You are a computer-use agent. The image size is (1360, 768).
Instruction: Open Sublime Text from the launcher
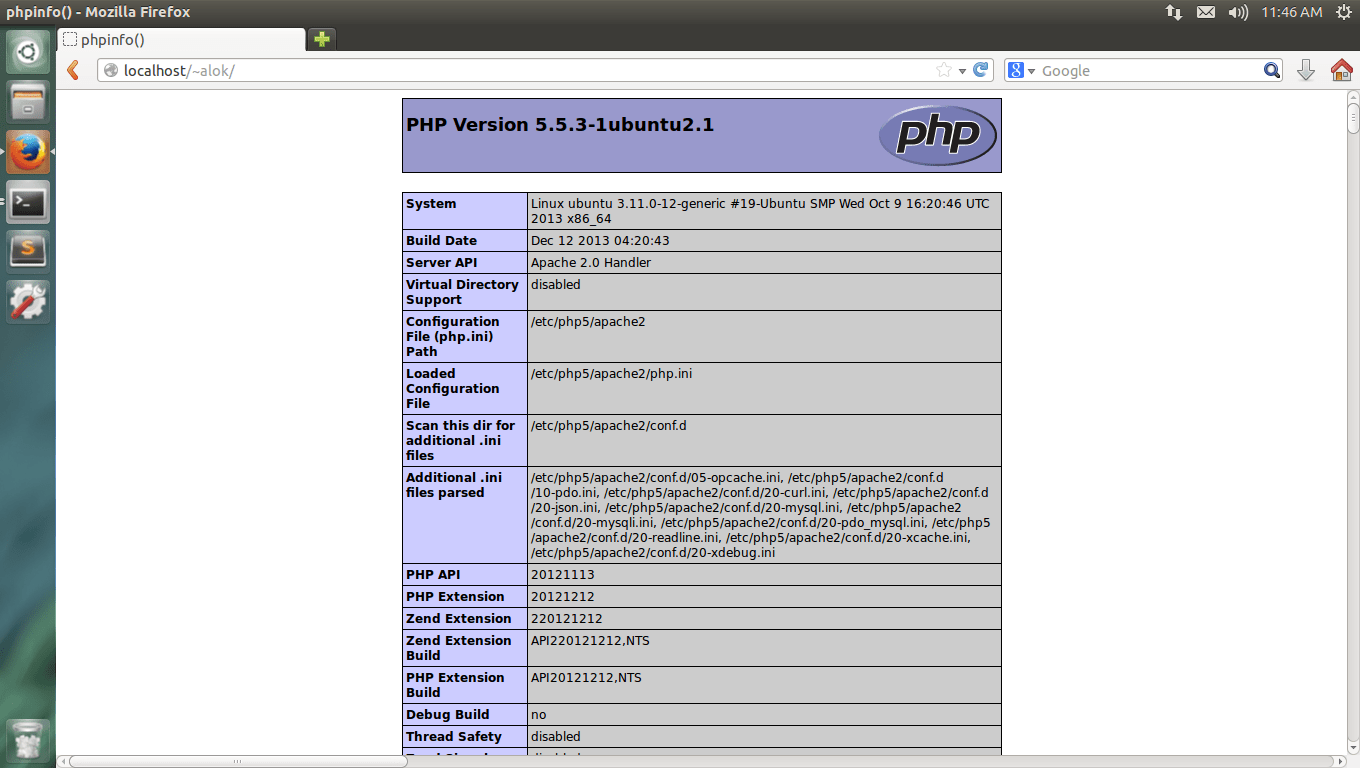(x=27, y=250)
